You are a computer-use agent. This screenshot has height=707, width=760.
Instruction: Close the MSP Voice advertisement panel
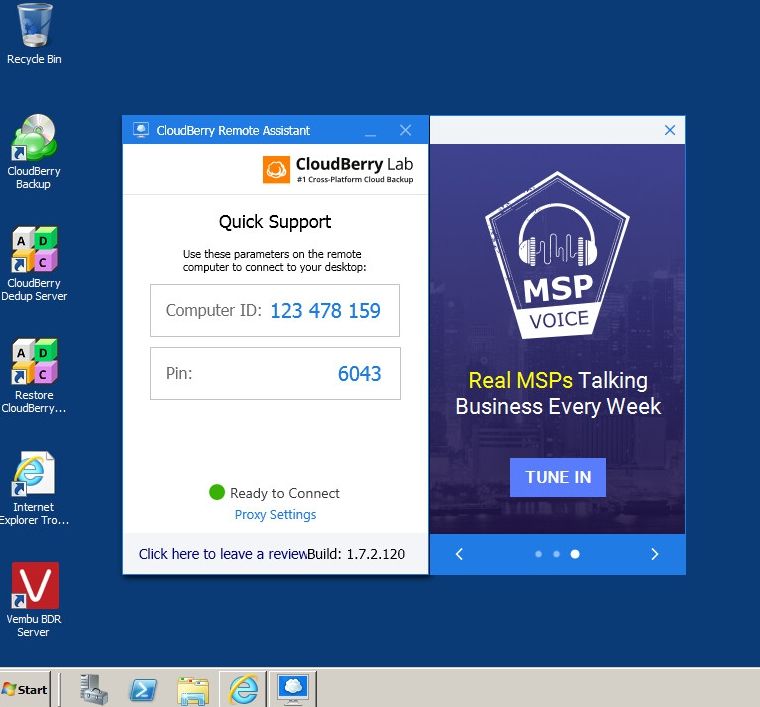pos(670,130)
